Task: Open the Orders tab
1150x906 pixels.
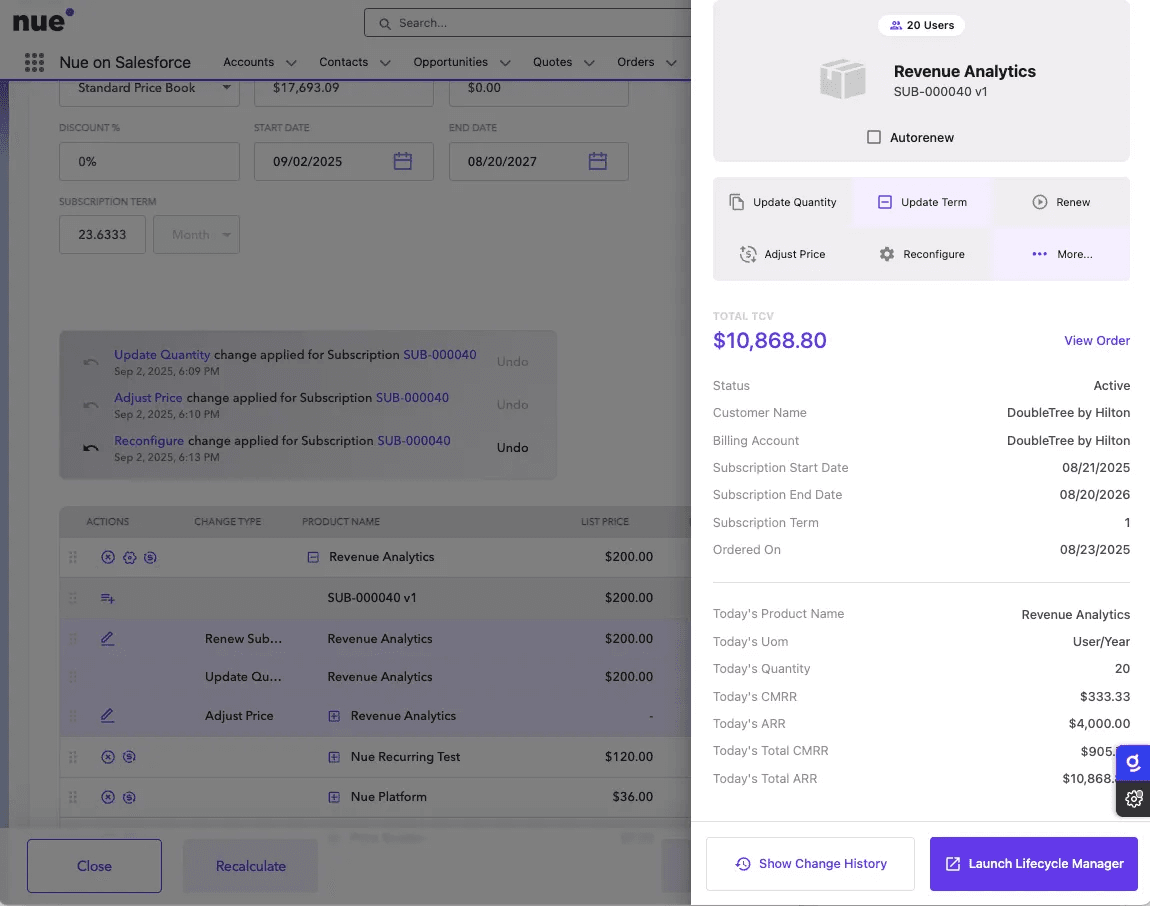Action: pyautogui.click(x=635, y=62)
